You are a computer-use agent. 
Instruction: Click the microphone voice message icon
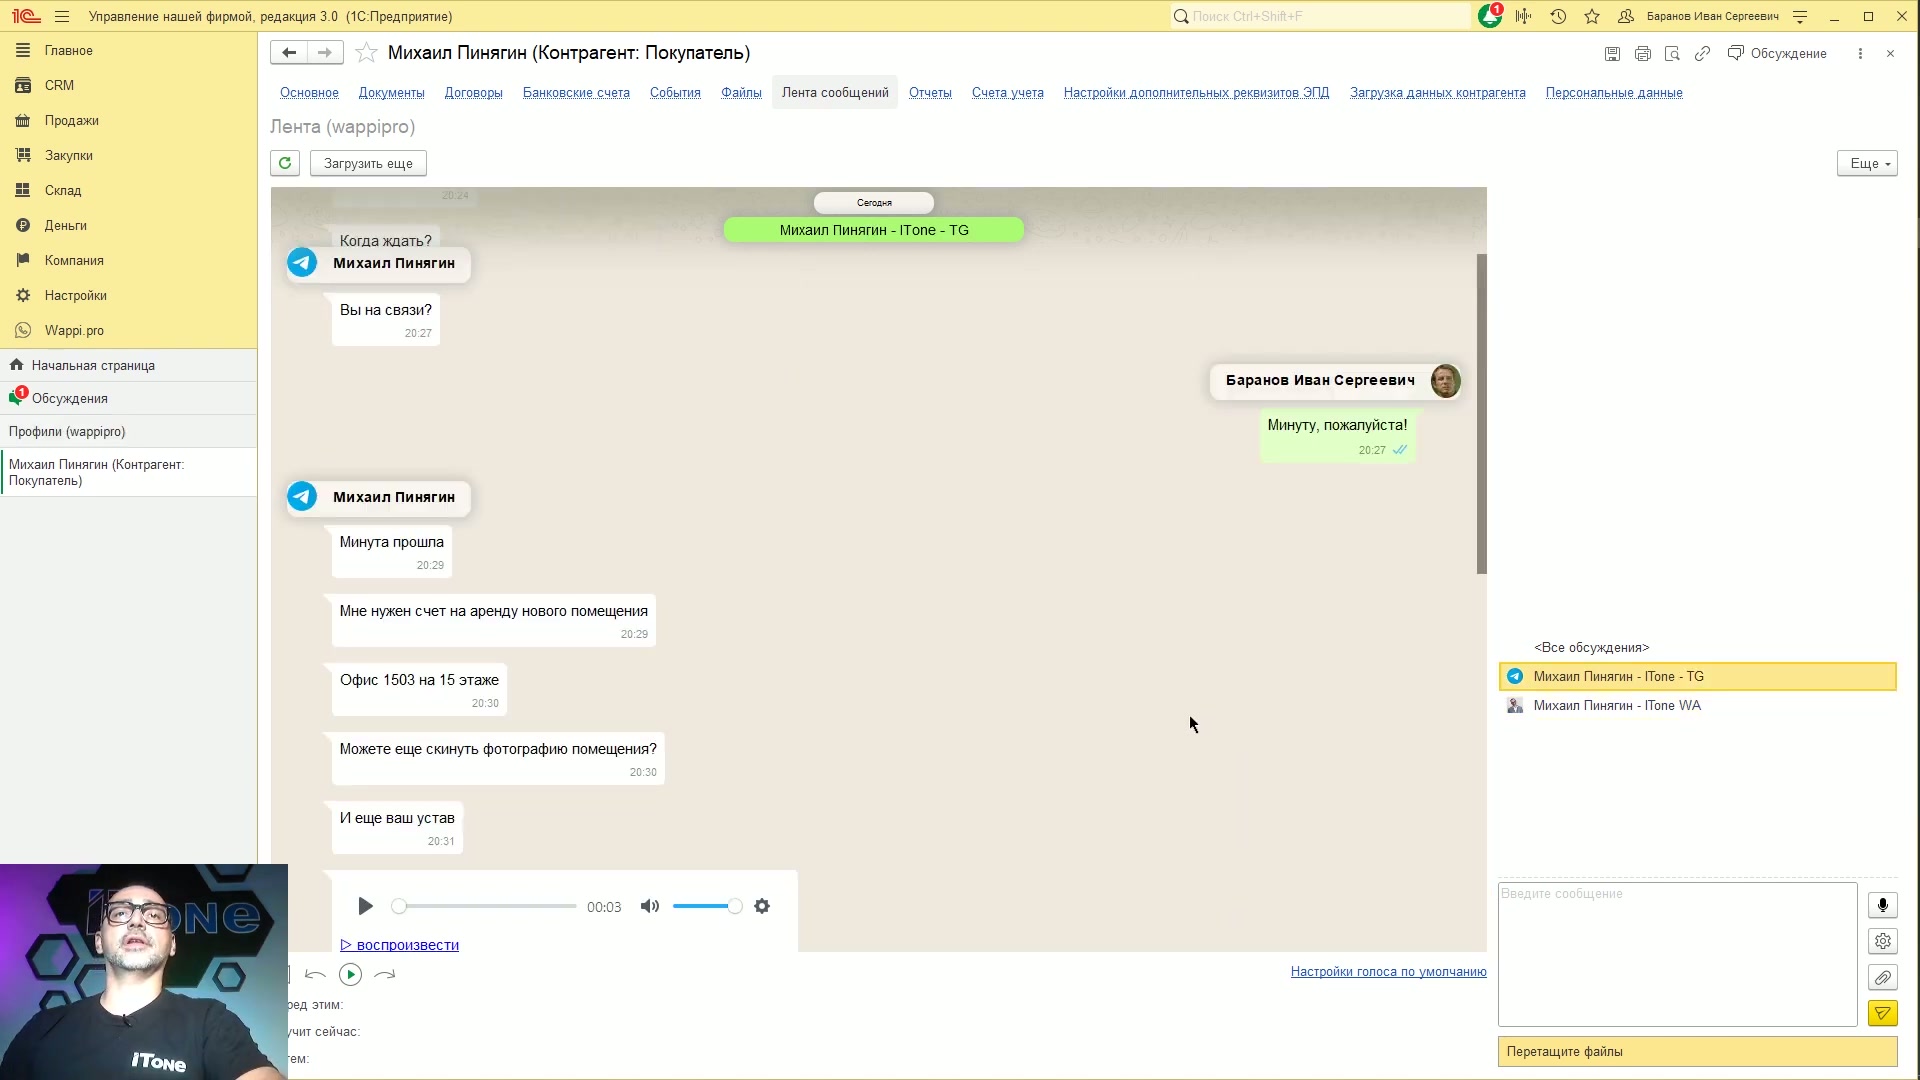pyautogui.click(x=1882, y=905)
